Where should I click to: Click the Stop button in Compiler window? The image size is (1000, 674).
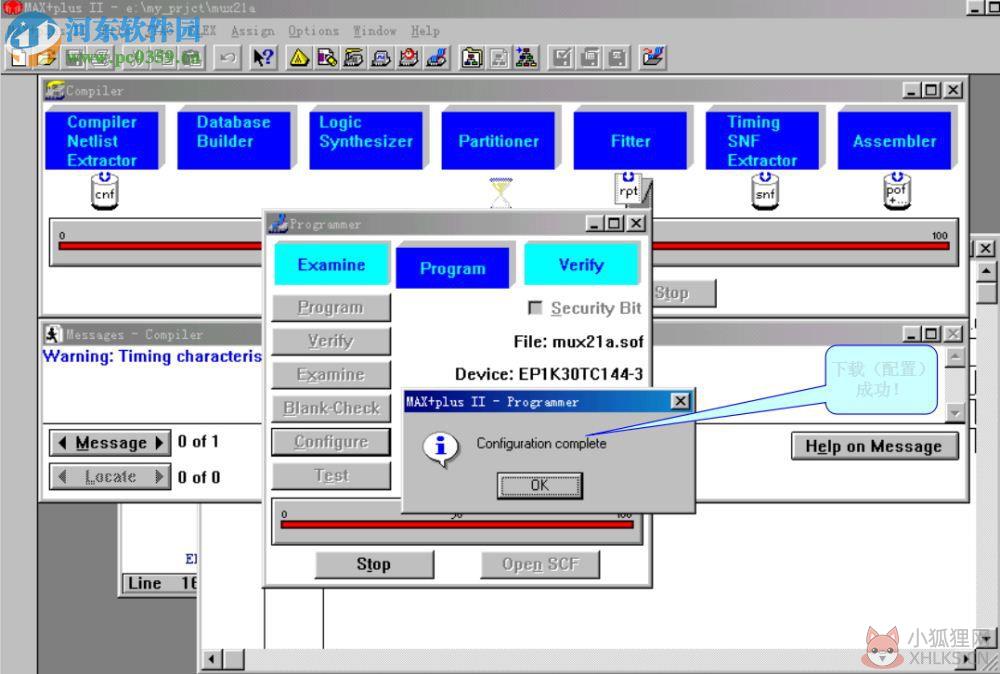point(683,293)
